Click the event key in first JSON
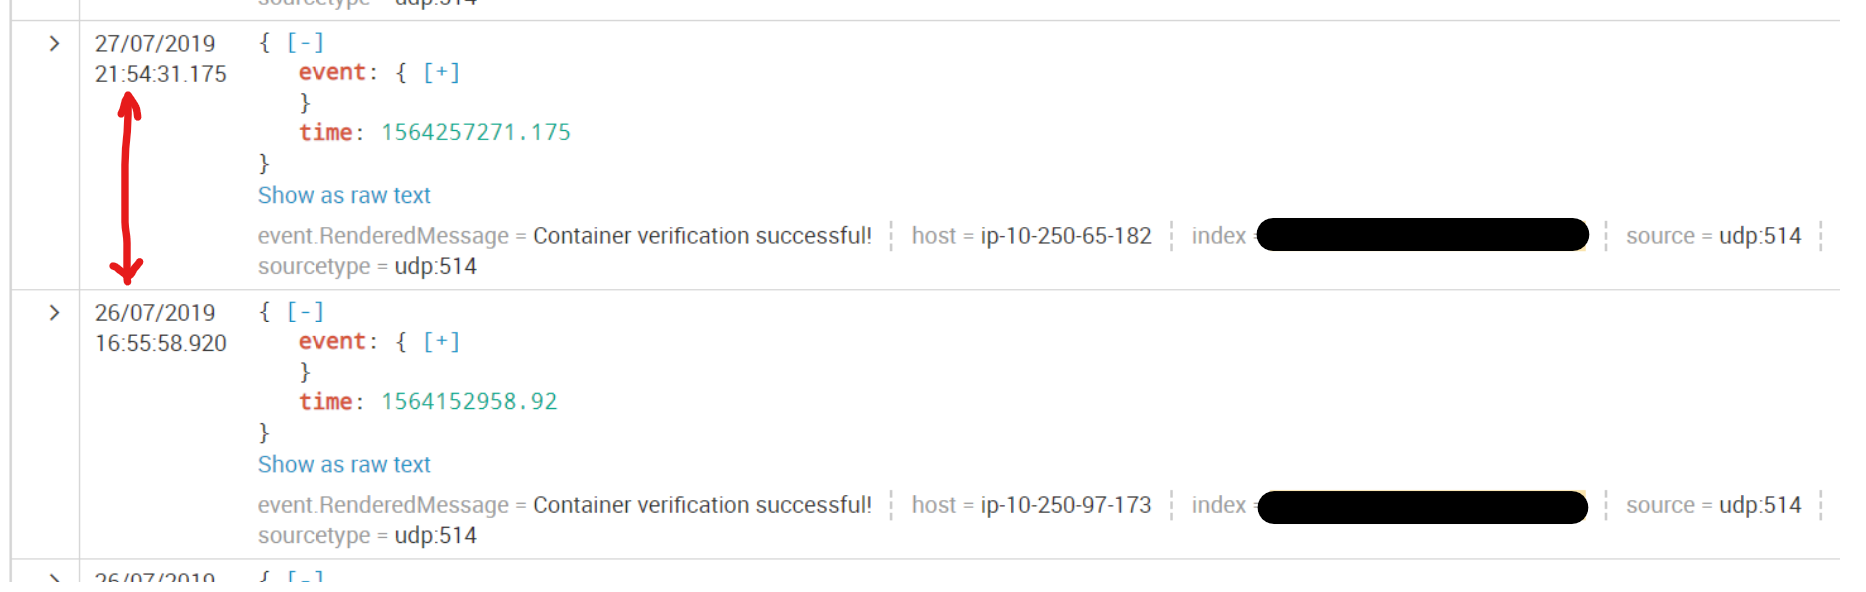The width and height of the screenshot is (1866, 592). (x=330, y=71)
